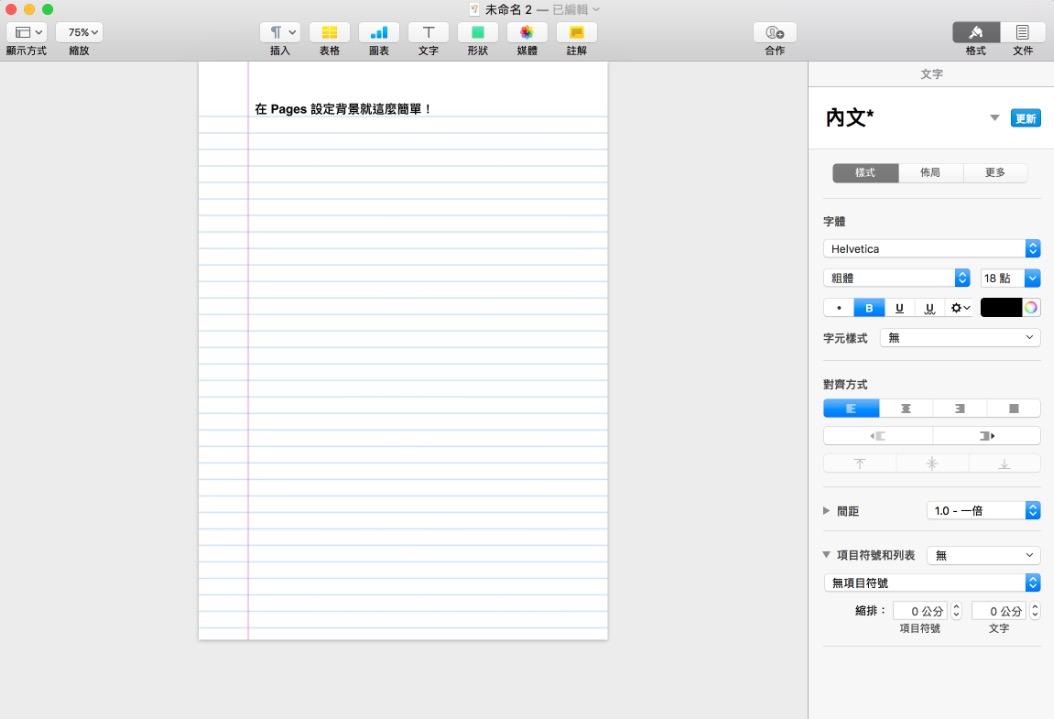
Task: Open the gear advanced text options
Action: [959, 308]
